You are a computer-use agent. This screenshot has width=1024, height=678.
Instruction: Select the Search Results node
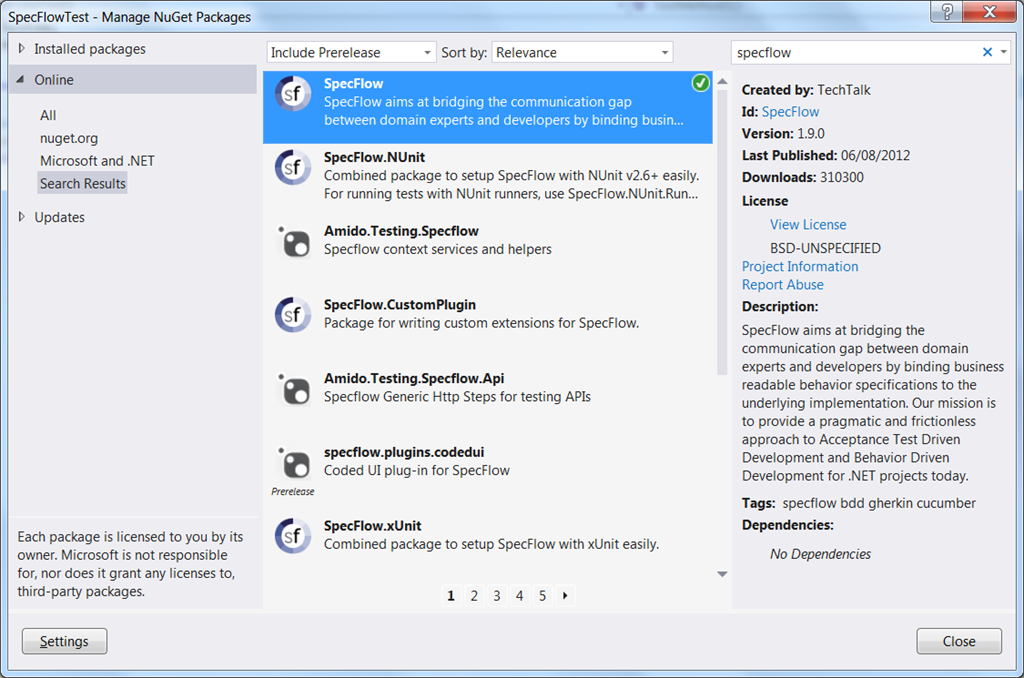click(82, 184)
